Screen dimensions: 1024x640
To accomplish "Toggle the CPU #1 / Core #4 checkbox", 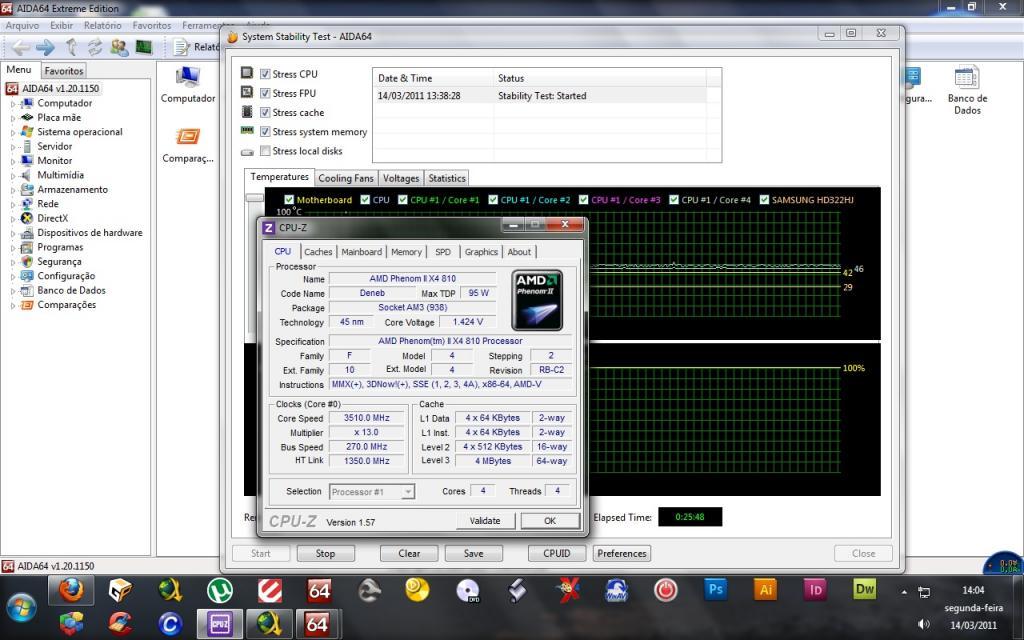I will (674, 200).
